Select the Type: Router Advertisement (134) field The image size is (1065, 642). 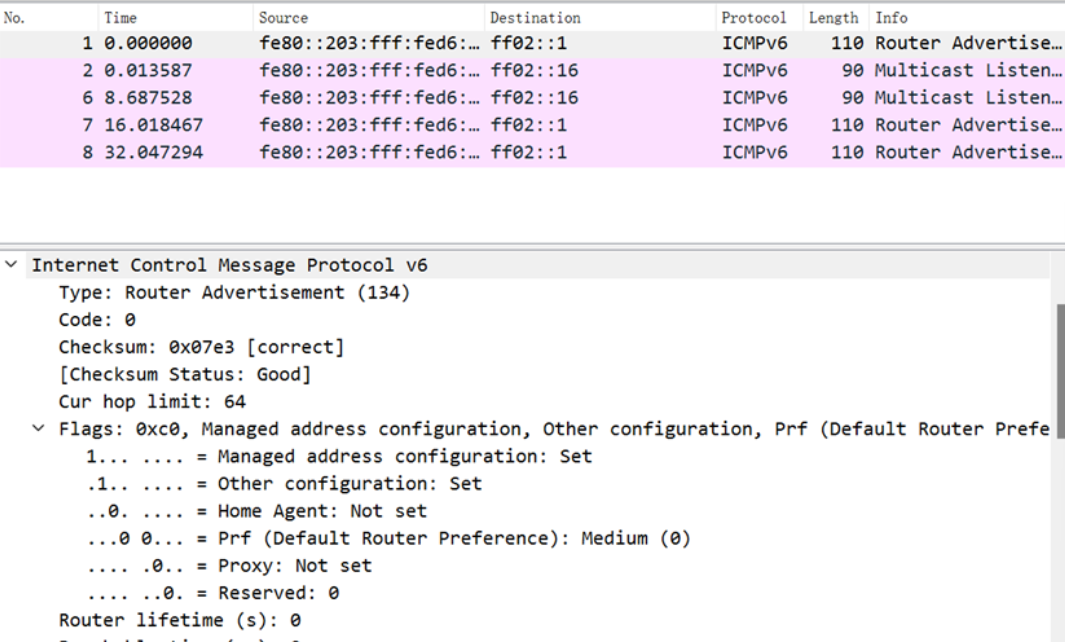(x=234, y=293)
